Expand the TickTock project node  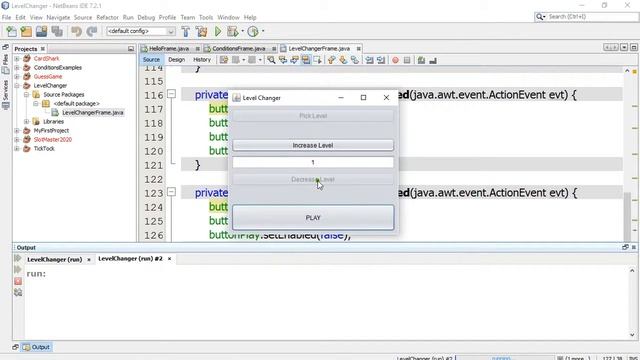click(x=17, y=149)
